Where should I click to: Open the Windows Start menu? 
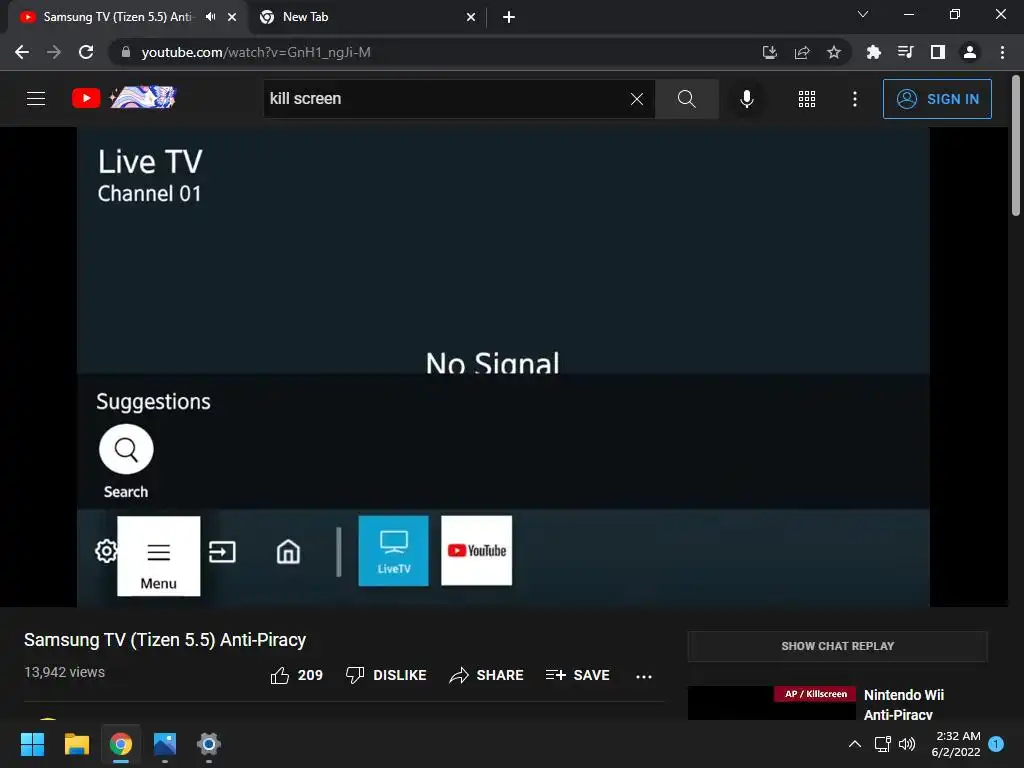pyautogui.click(x=33, y=744)
